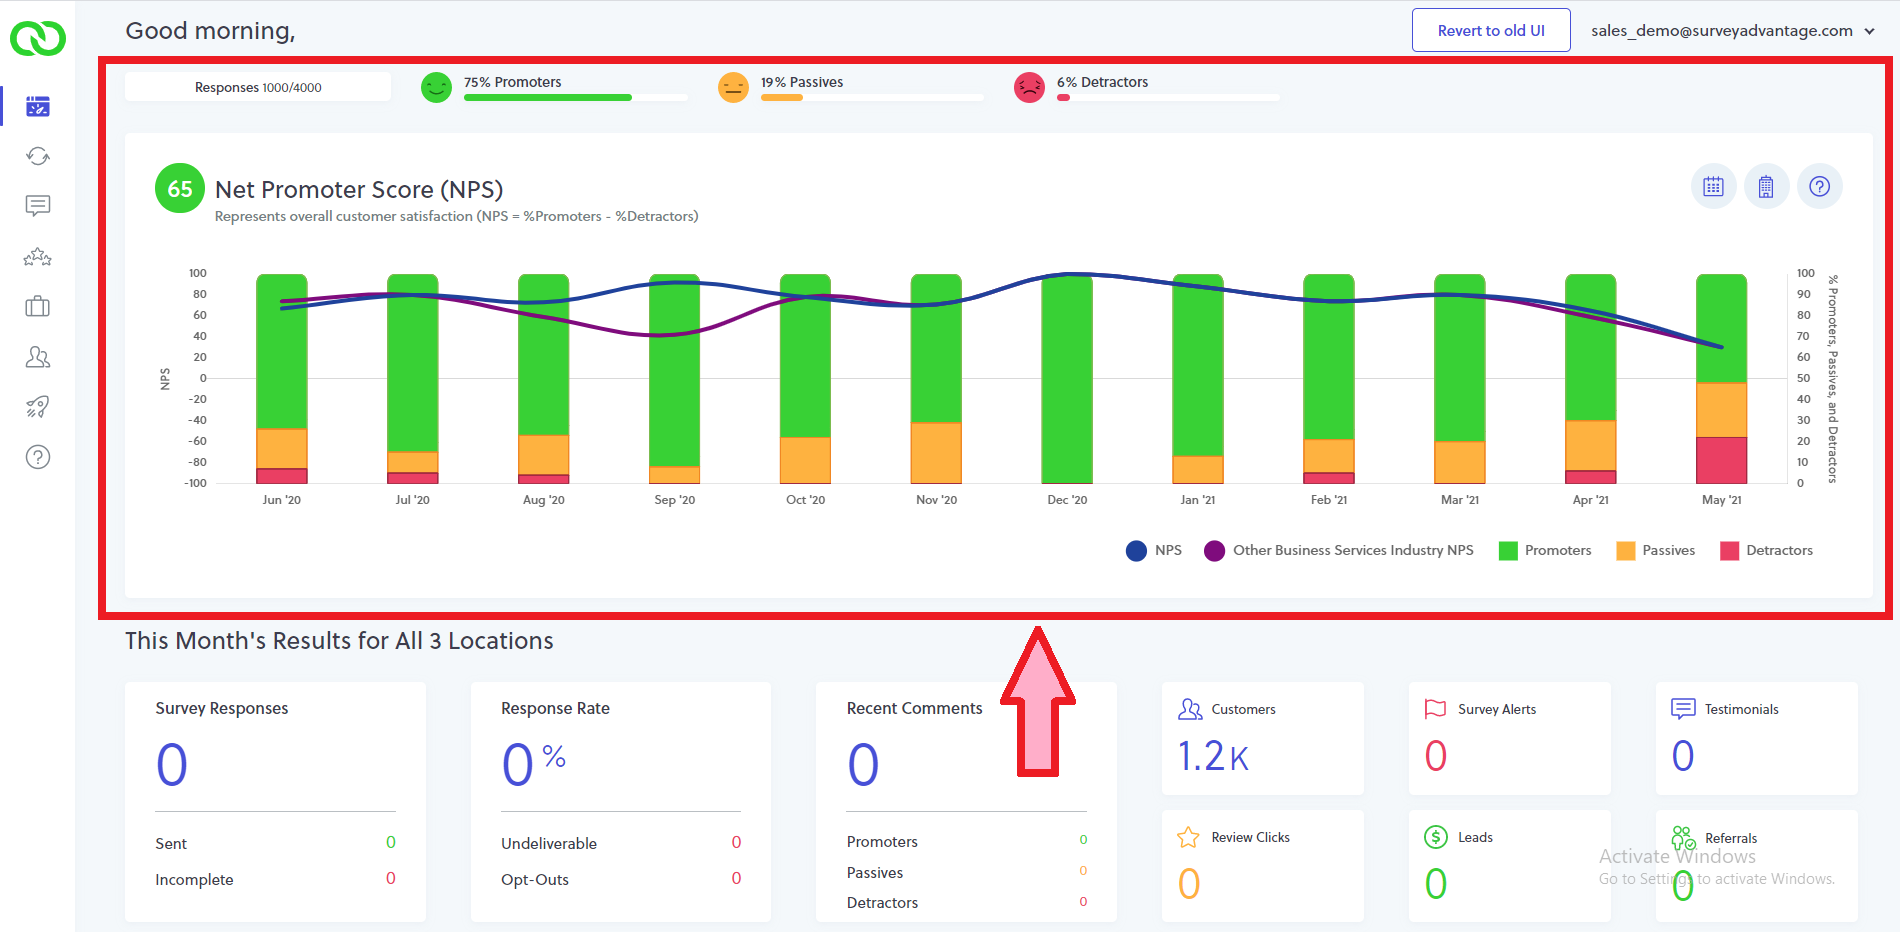This screenshot has width=1900, height=932.
Task: Click the rocket icon in the sidebar
Action: click(x=38, y=407)
